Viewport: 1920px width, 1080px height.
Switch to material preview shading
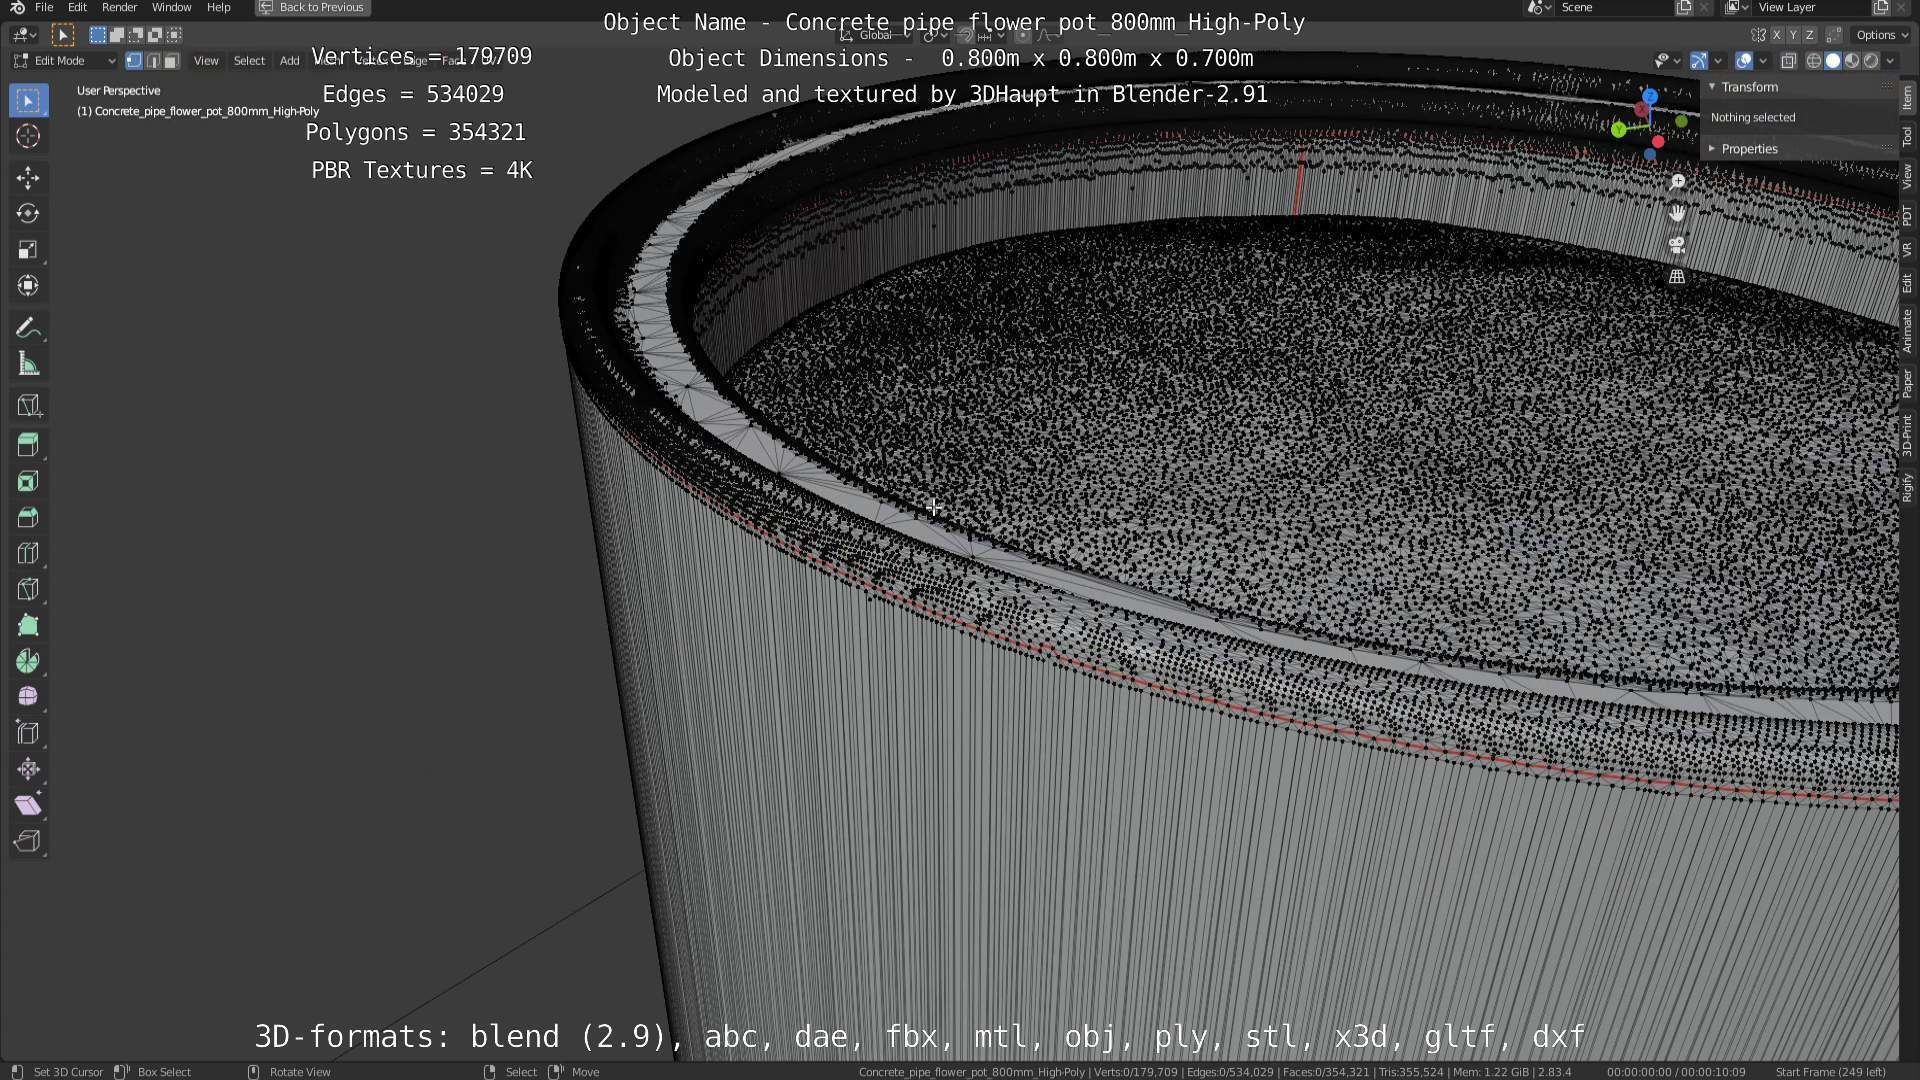(1852, 61)
